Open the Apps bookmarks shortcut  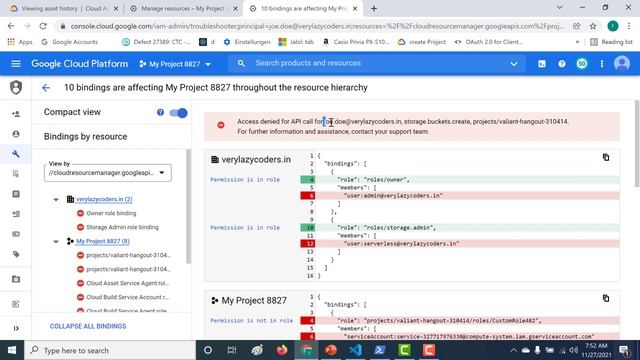[x=20, y=42]
